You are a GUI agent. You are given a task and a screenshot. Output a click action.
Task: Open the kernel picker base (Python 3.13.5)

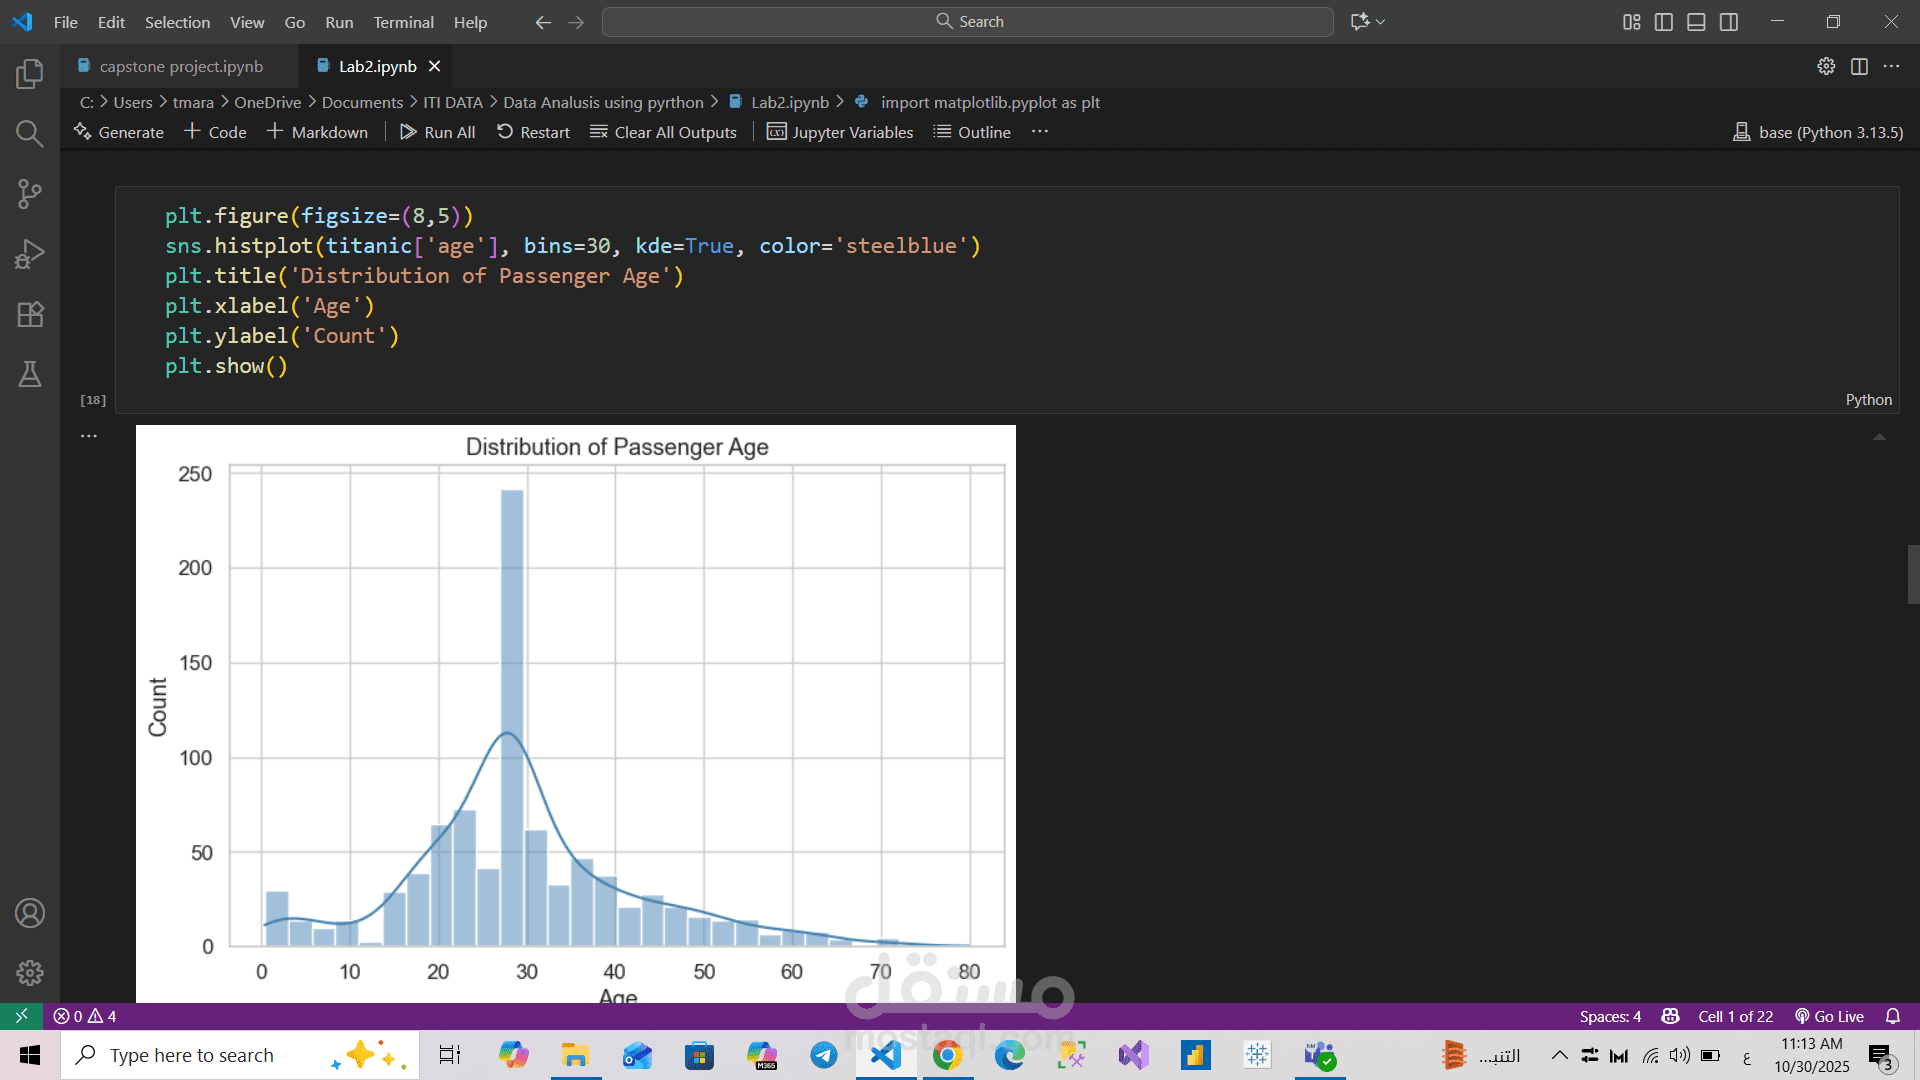point(1817,131)
